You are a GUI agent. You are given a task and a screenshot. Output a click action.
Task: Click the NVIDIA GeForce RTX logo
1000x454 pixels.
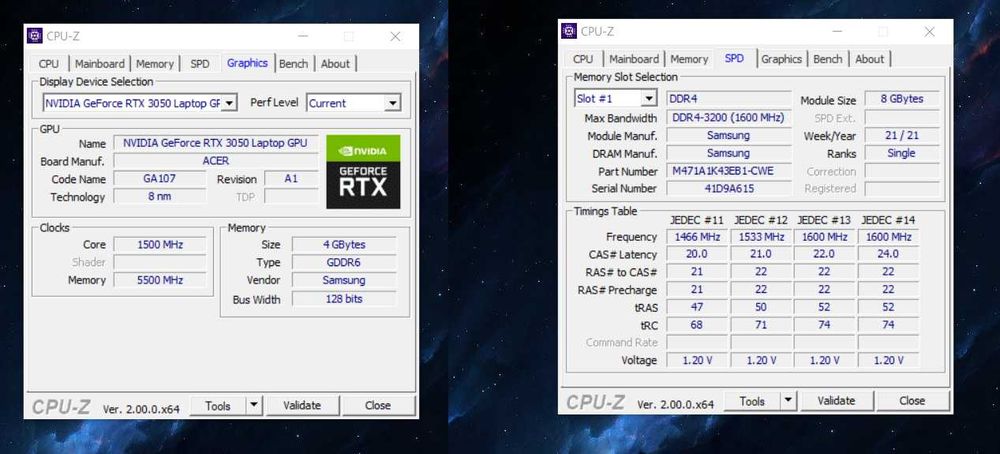pyautogui.click(x=363, y=172)
